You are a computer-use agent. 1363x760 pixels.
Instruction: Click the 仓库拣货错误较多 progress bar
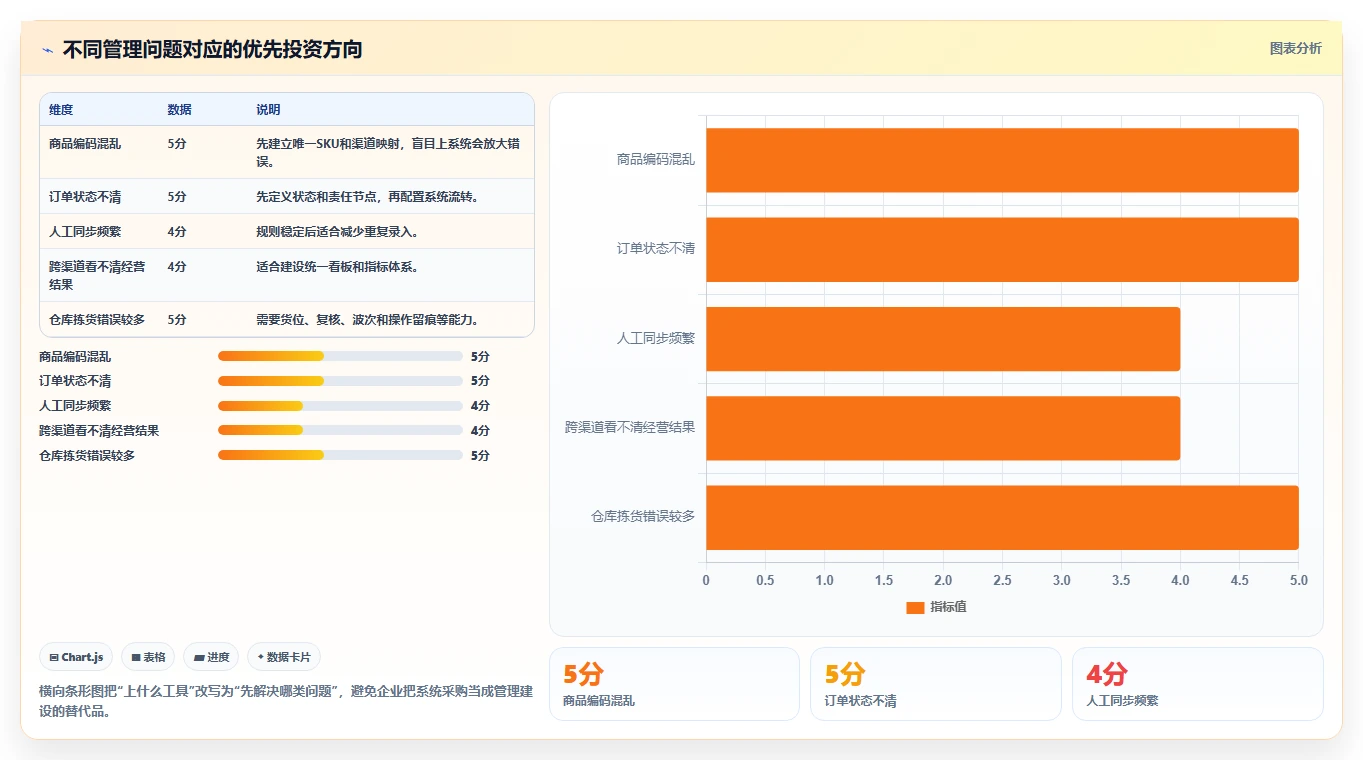click(340, 456)
